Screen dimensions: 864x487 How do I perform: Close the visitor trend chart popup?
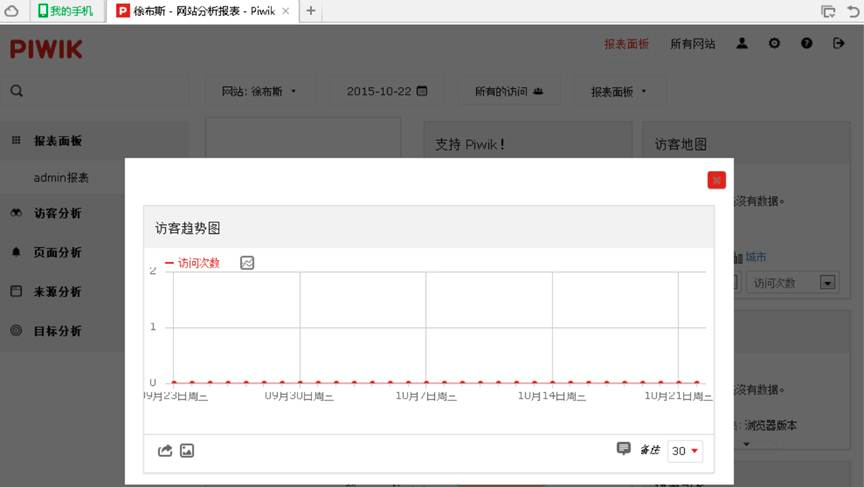pyautogui.click(x=716, y=180)
